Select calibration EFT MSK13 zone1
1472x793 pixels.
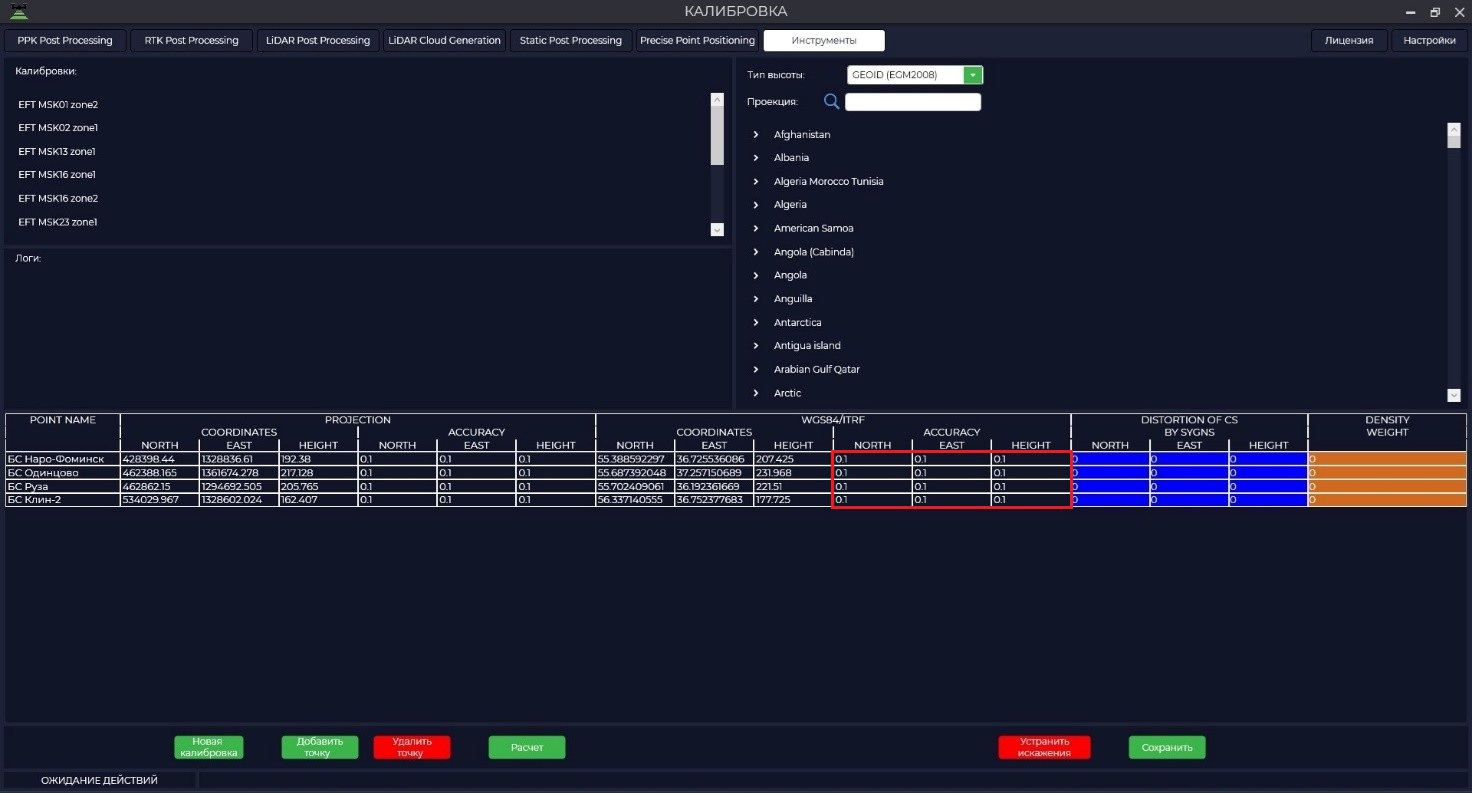57,151
